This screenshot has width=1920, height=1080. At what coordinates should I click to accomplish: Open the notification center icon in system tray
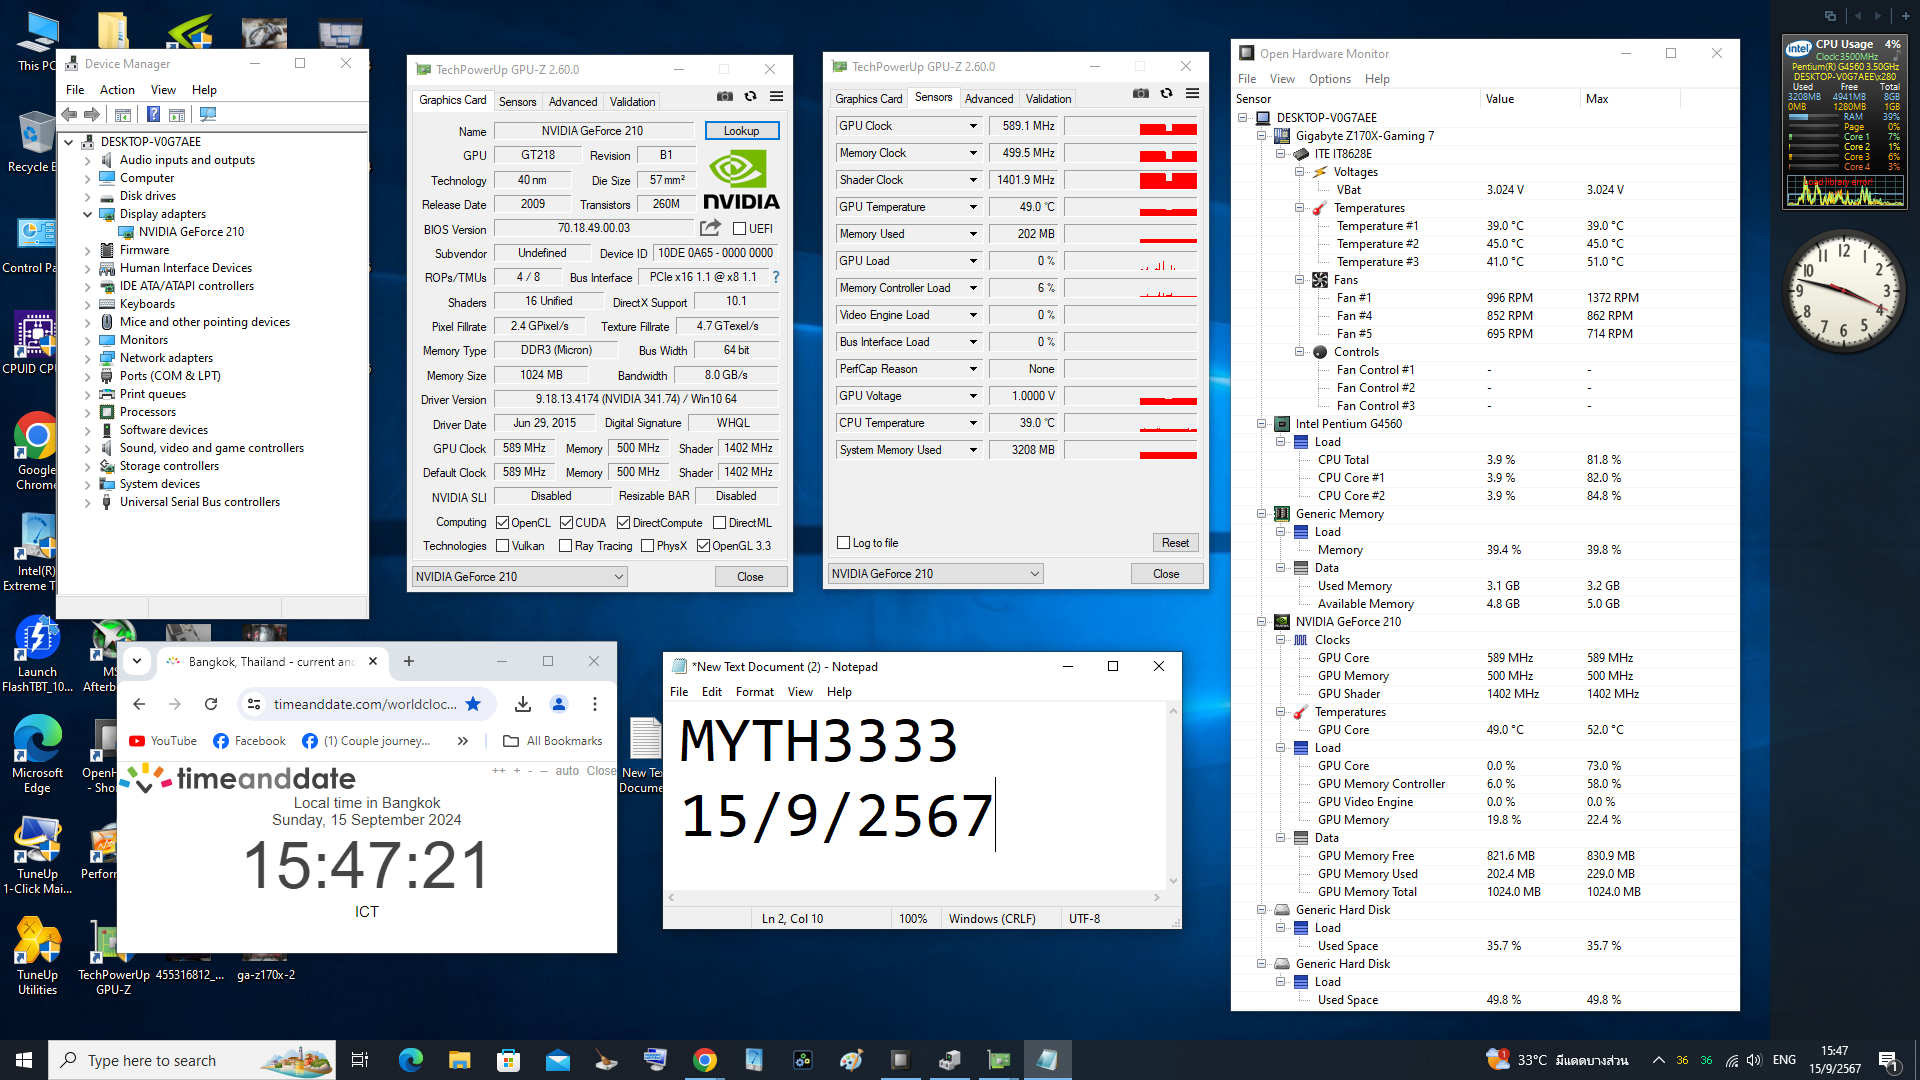coord(1889,1060)
